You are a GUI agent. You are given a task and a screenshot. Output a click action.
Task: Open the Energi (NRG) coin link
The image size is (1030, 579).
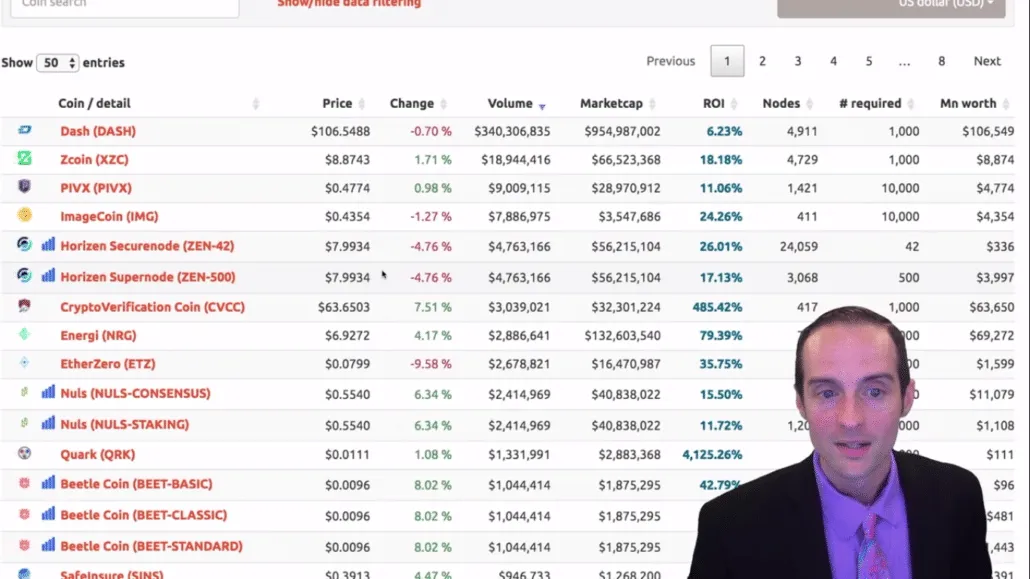click(x=99, y=335)
